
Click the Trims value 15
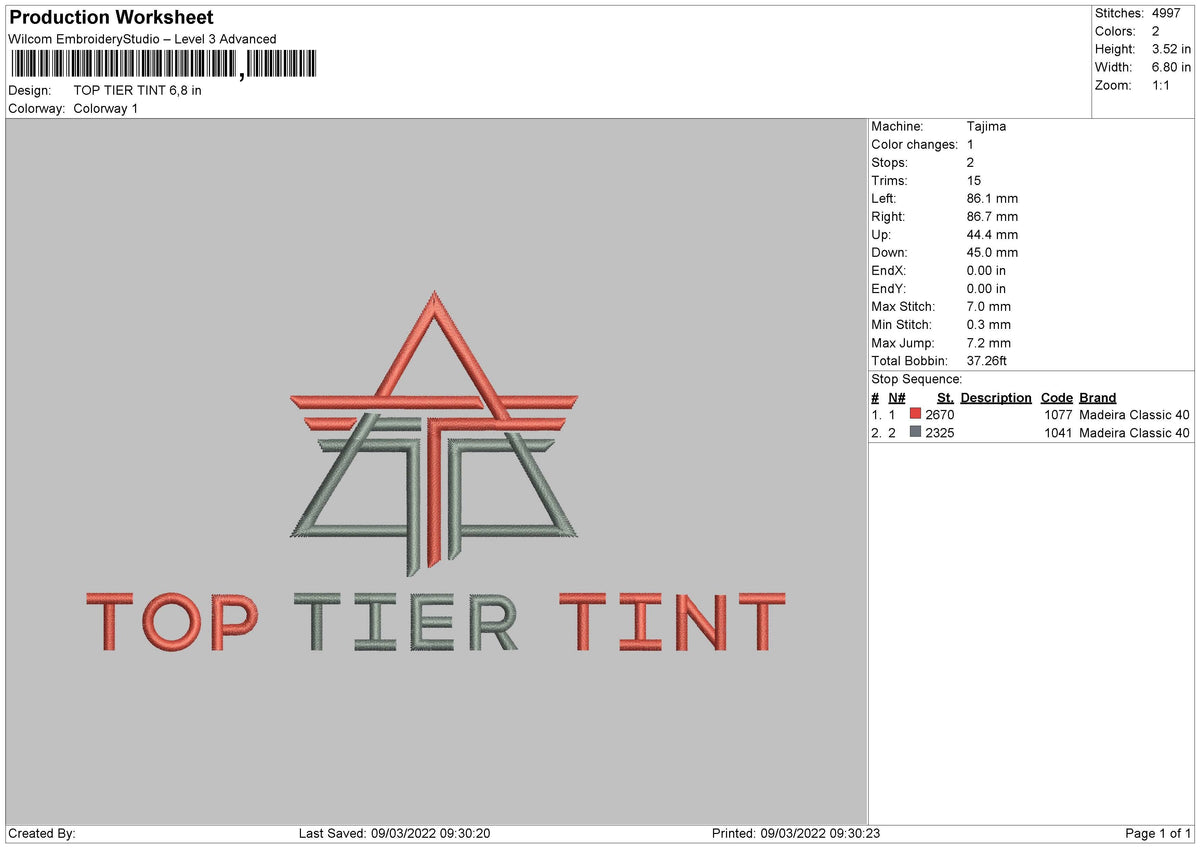pos(974,180)
